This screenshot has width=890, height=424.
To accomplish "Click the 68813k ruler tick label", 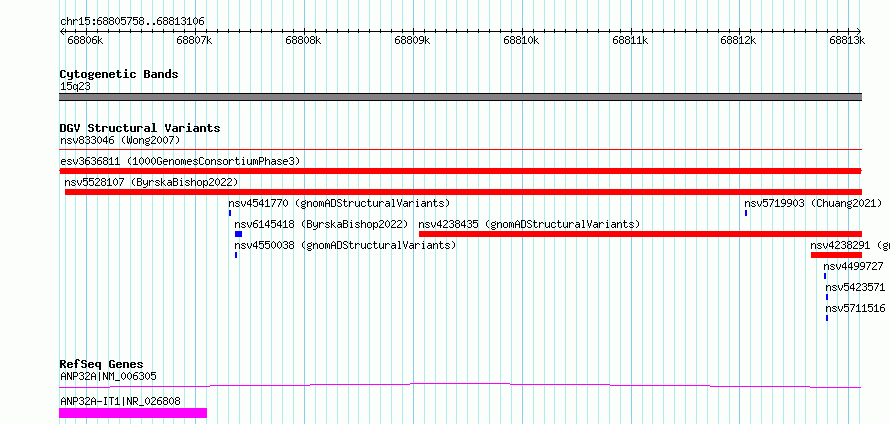I will [847, 40].
